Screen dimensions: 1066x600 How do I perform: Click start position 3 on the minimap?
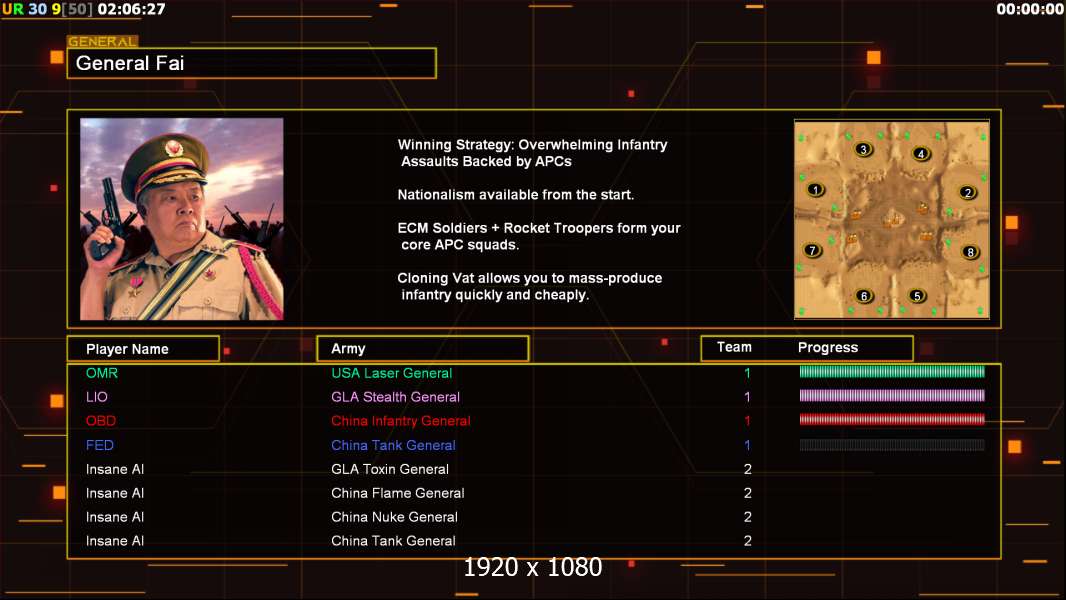pos(863,149)
